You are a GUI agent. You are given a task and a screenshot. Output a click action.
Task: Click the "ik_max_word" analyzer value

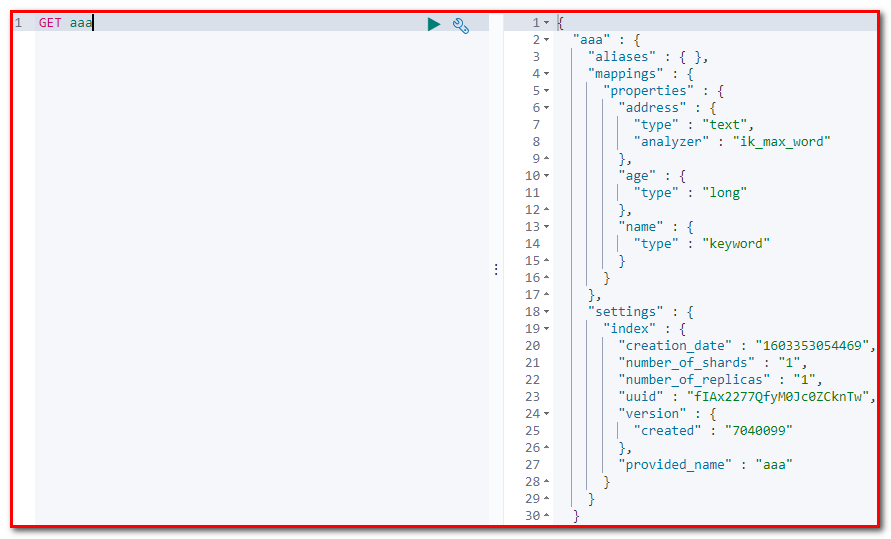781,142
